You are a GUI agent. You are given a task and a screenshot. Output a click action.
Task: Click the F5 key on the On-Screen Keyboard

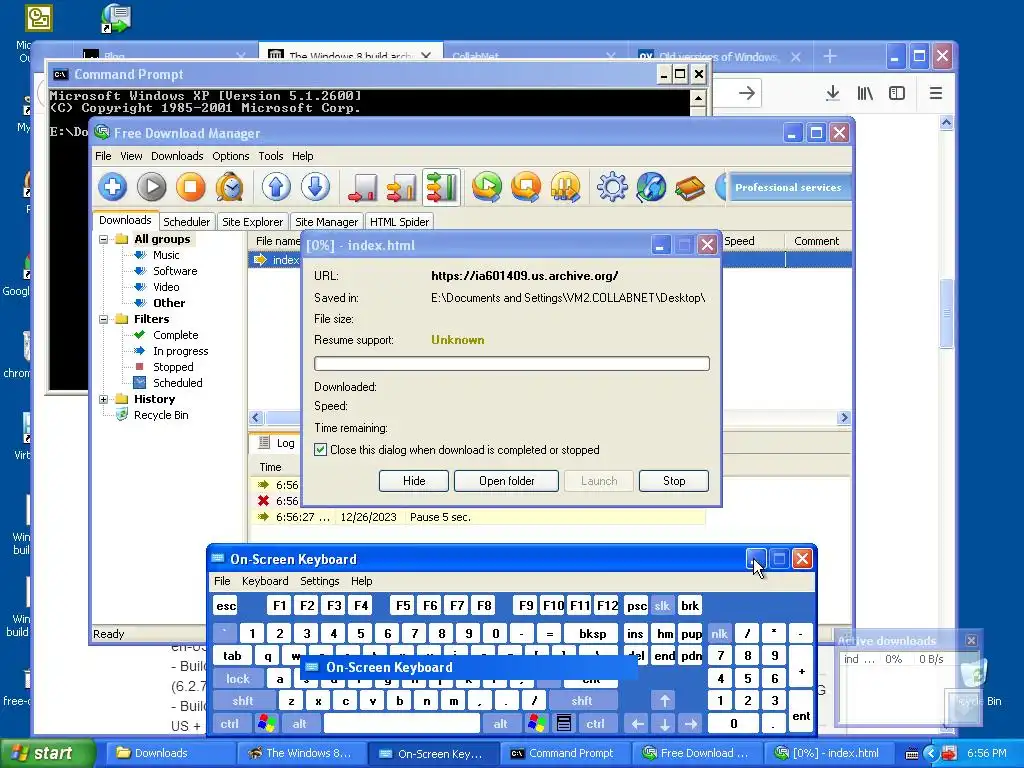tap(403, 605)
